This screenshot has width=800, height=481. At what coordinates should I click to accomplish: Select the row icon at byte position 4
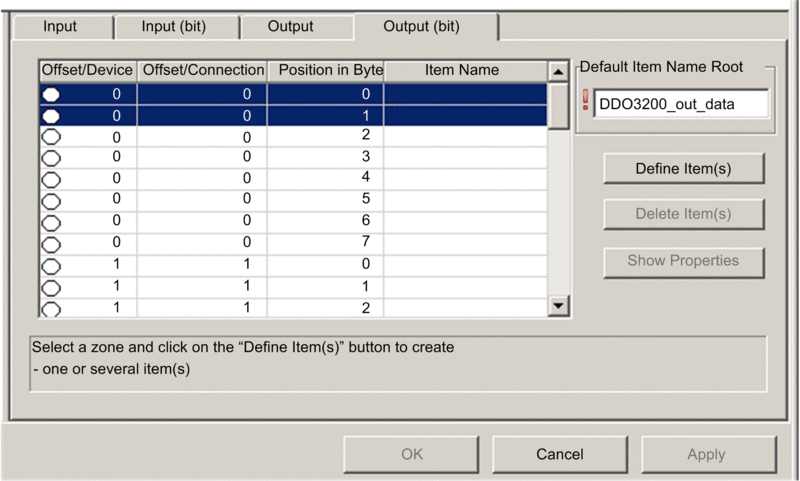pos(51,178)
